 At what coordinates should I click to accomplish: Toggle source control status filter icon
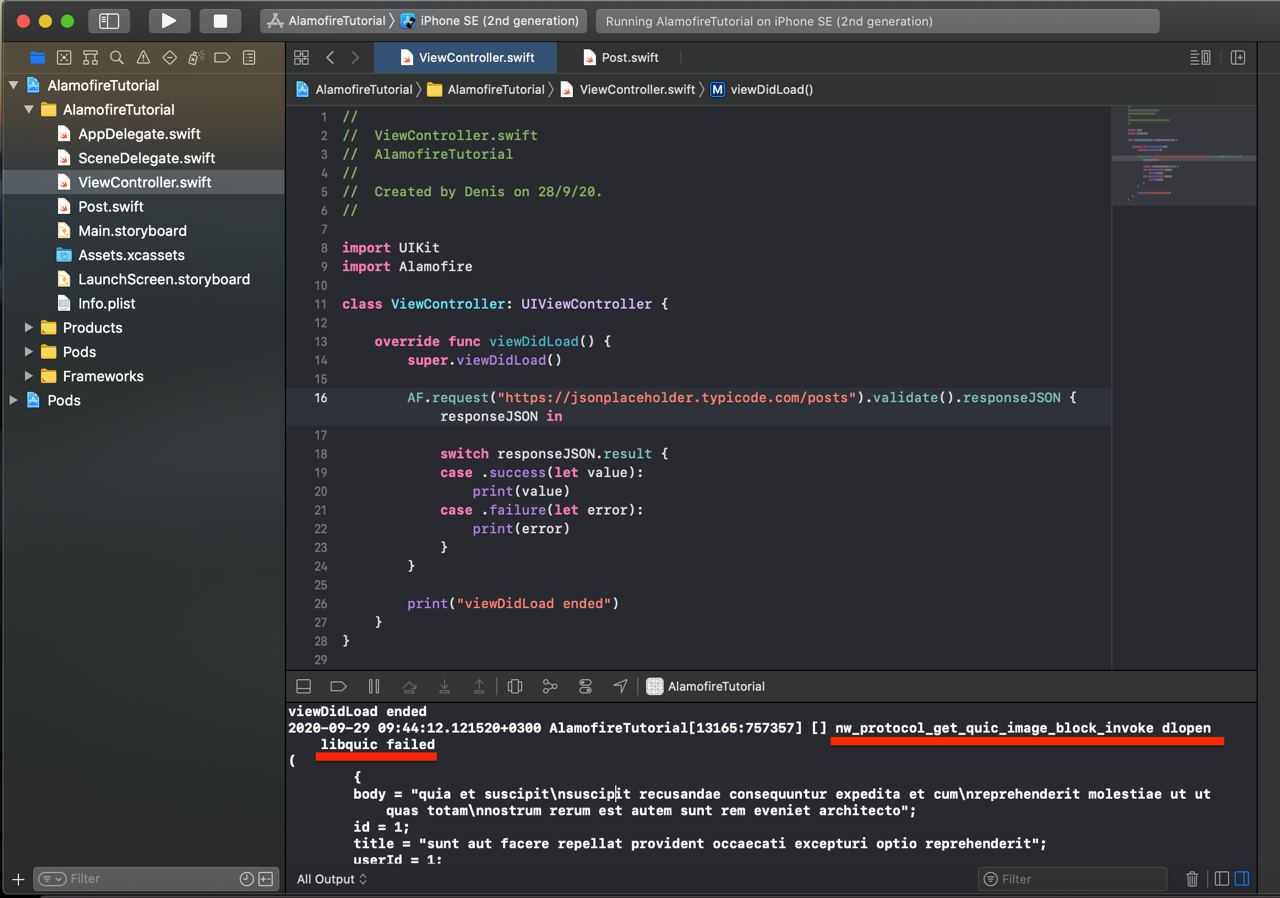(x=265, y=878)
